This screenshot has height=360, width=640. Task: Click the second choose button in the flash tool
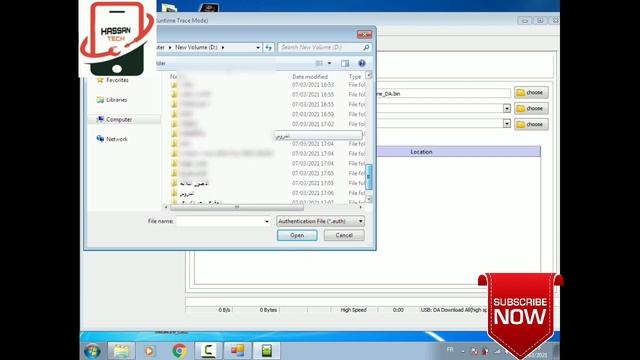(x=531, y=109)
